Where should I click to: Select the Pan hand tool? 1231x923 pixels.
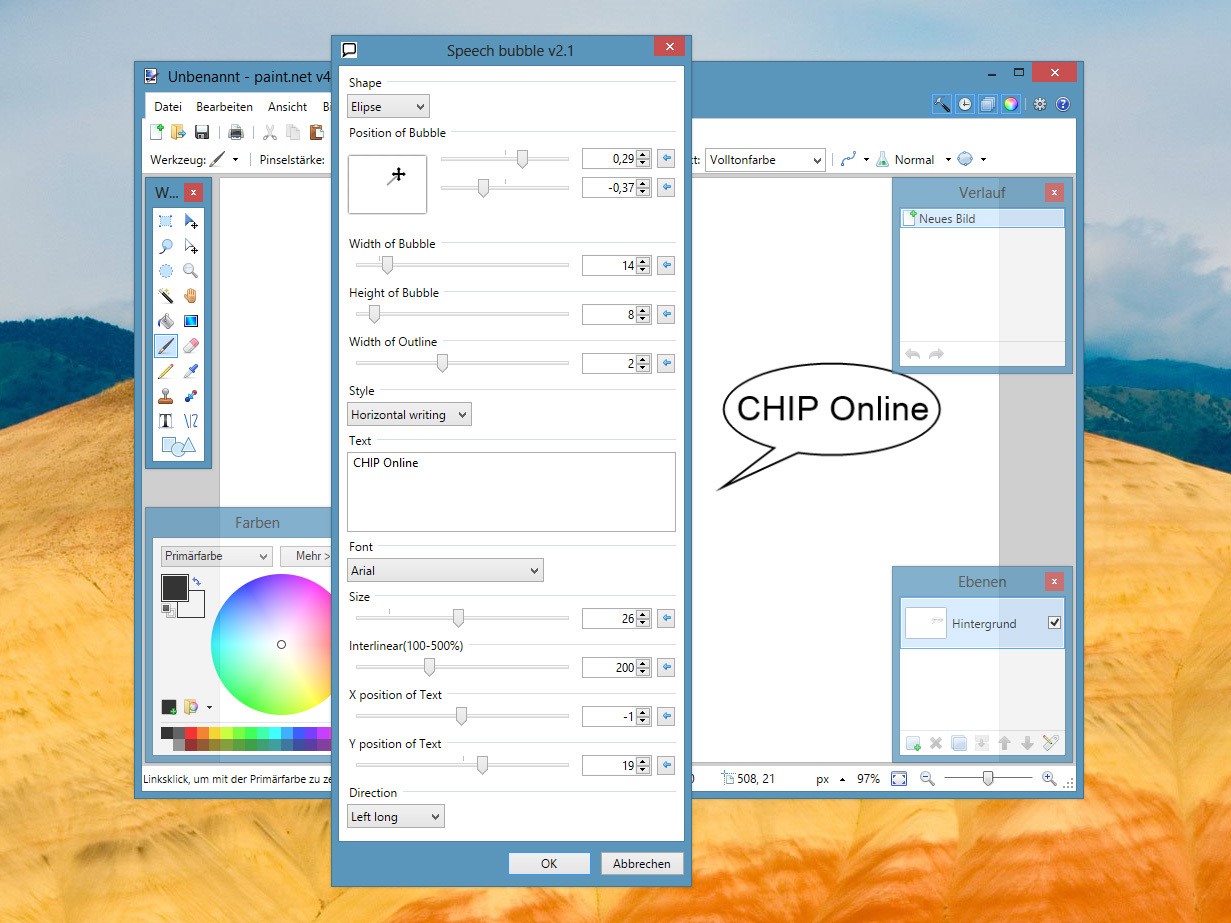pyautogui.click(x=191, y=296)
